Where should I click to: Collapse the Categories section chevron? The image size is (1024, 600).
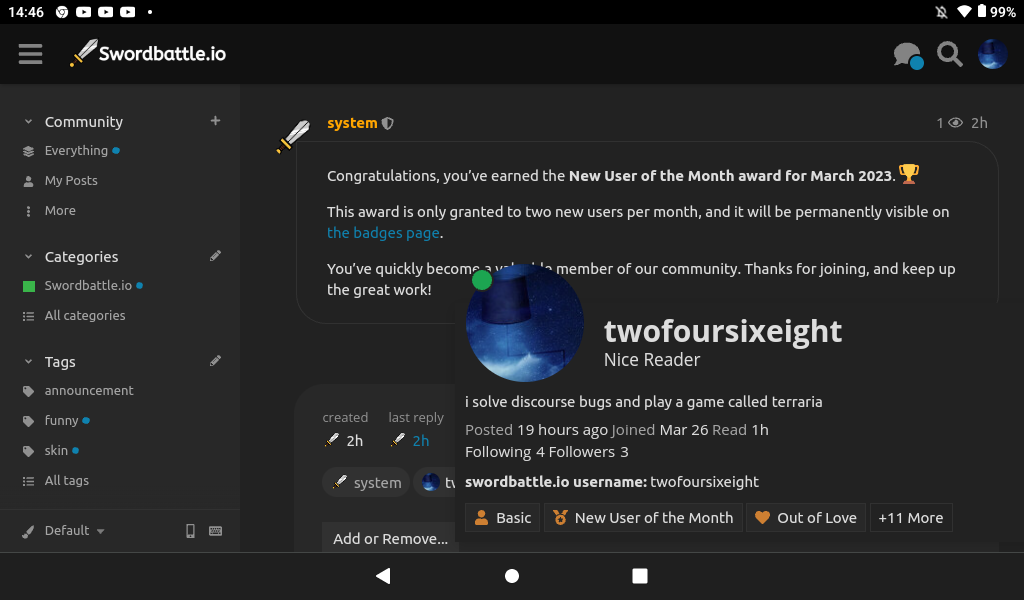28,257
